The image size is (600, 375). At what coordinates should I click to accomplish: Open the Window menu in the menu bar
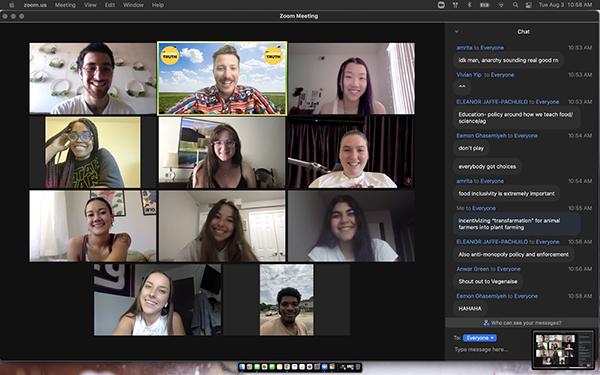[x=133, y=5]
